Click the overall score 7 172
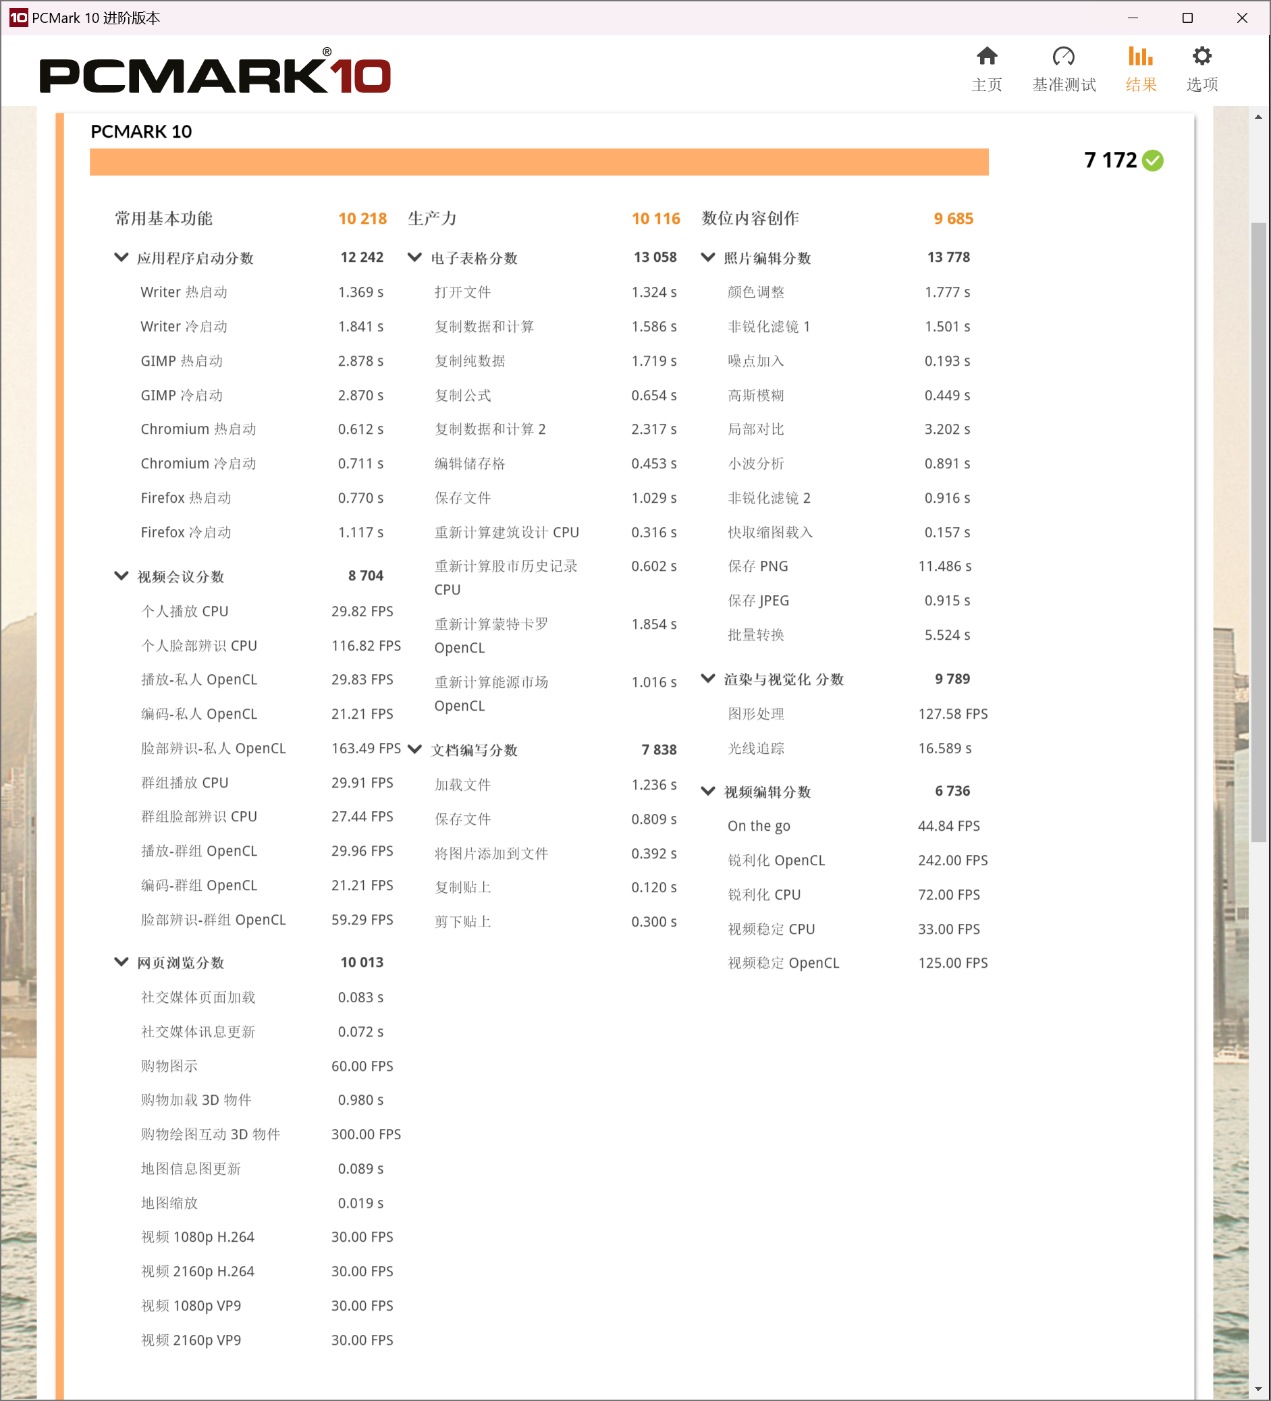This screenshot has height=1401, width=1271. tap(1110, 160)
